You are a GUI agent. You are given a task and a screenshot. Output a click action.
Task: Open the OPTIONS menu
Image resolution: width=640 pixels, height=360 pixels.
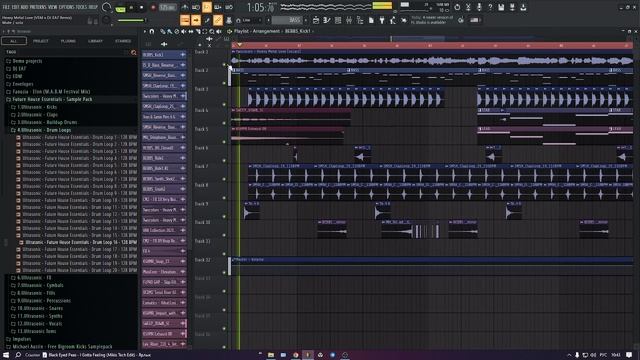click(67, 7)
